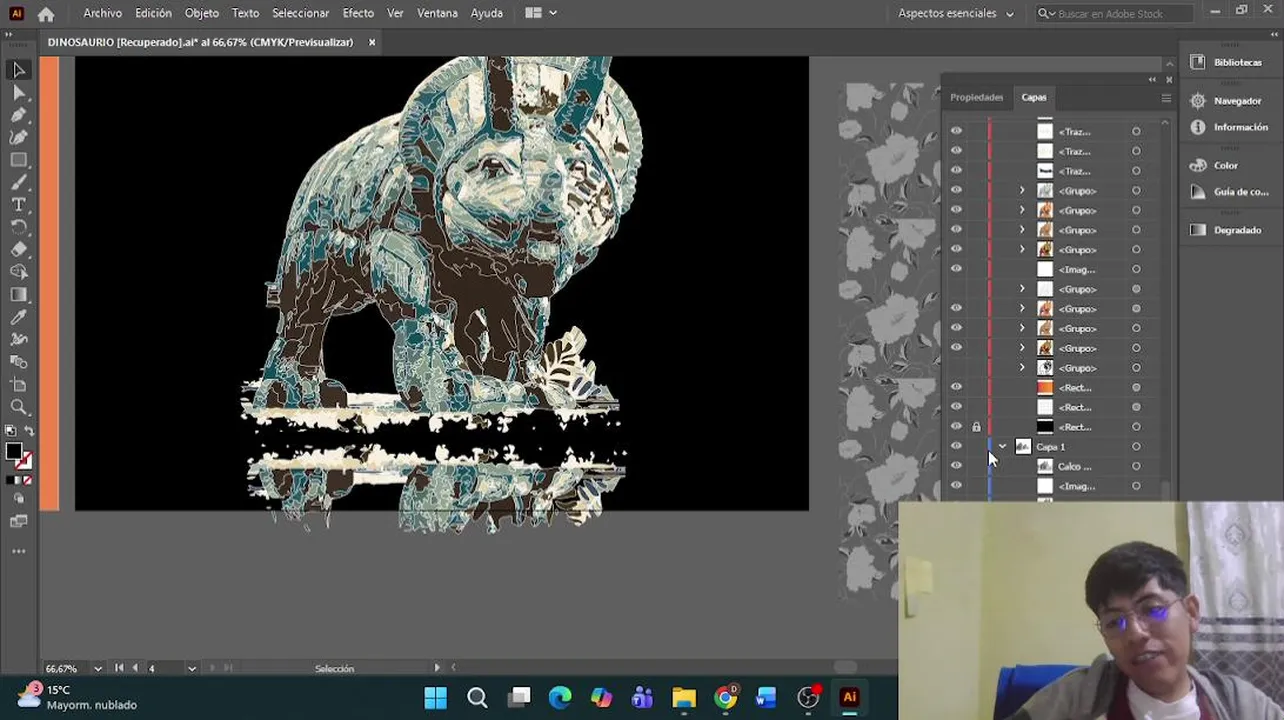Viewport: 1284px width, 720px height.
Task: Open the Guía de color panel
Action: point(1229,192)
